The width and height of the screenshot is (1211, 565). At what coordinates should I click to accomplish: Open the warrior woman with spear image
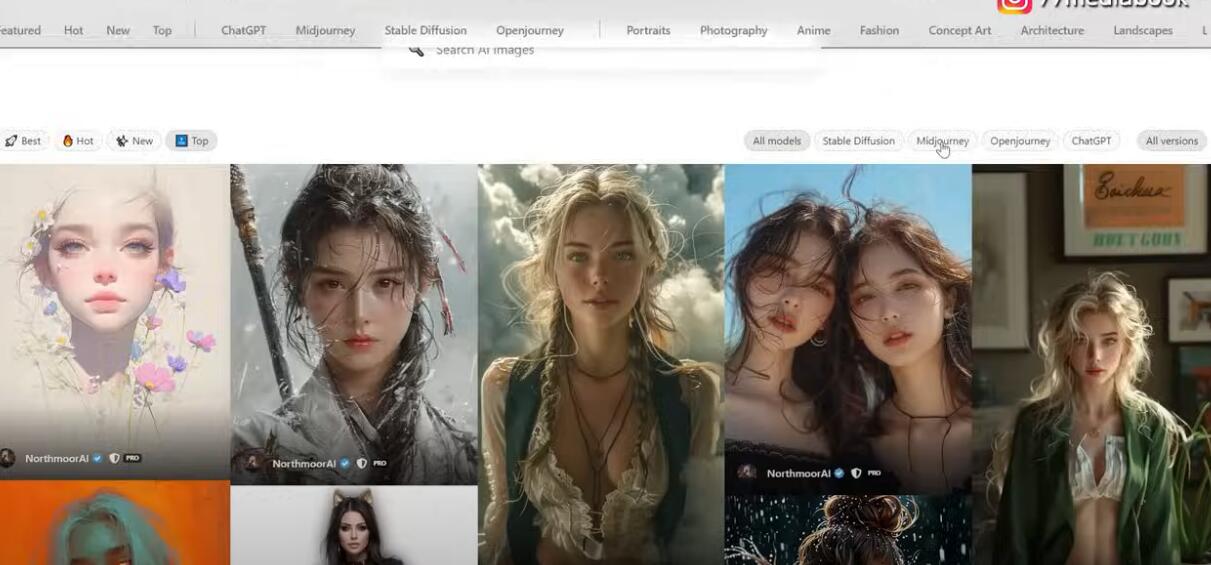coord(354,325)
